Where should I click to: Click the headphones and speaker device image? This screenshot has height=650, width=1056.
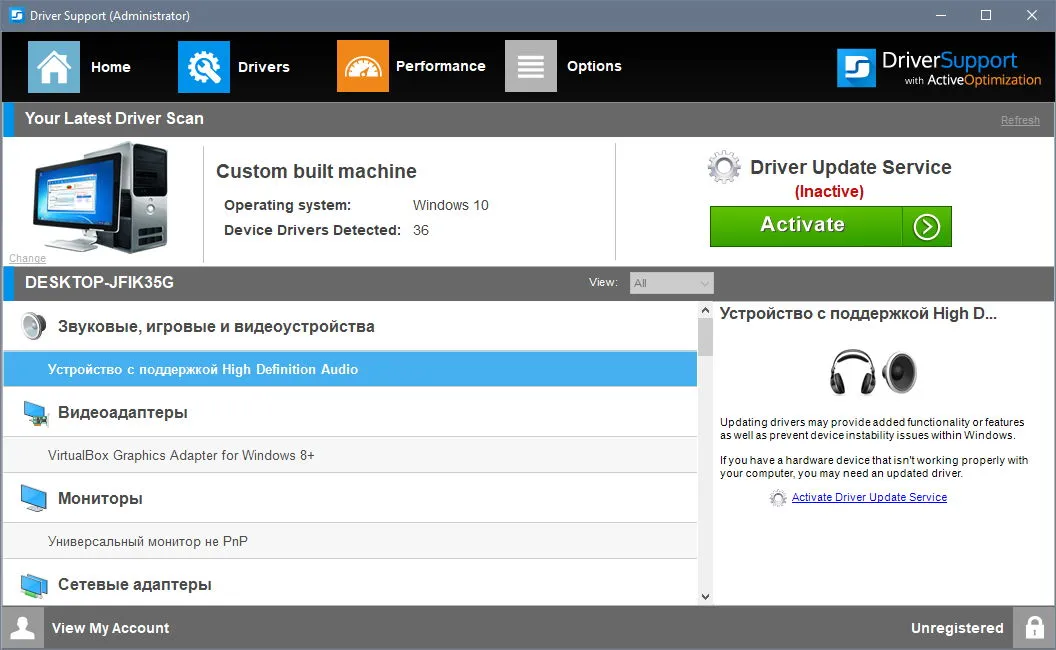tap(873, 372)
